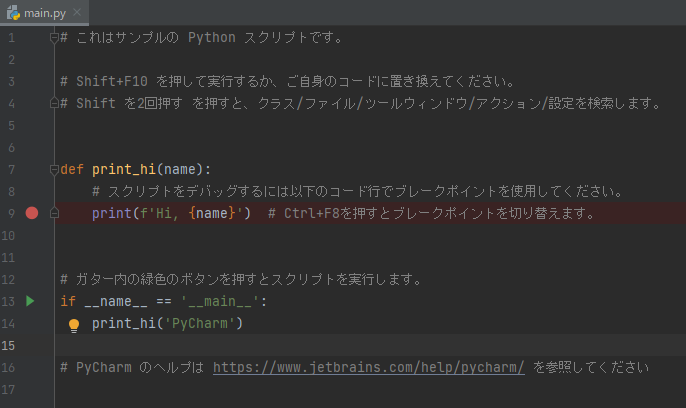
Task: Click the Ctrl+F8 comment on line 9
Action: tap(431, 213)
